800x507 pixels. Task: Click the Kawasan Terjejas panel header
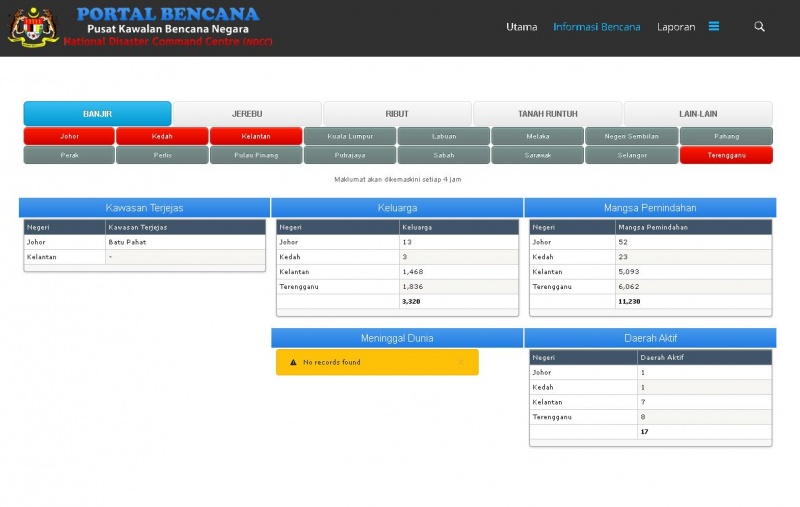(144, 208)
